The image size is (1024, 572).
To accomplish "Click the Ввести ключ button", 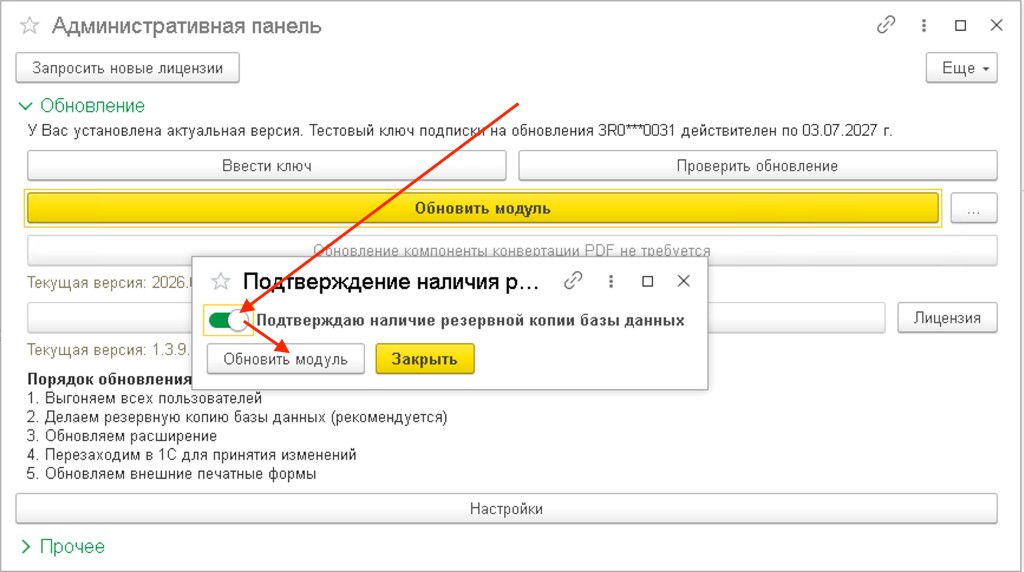I will 266,166.
